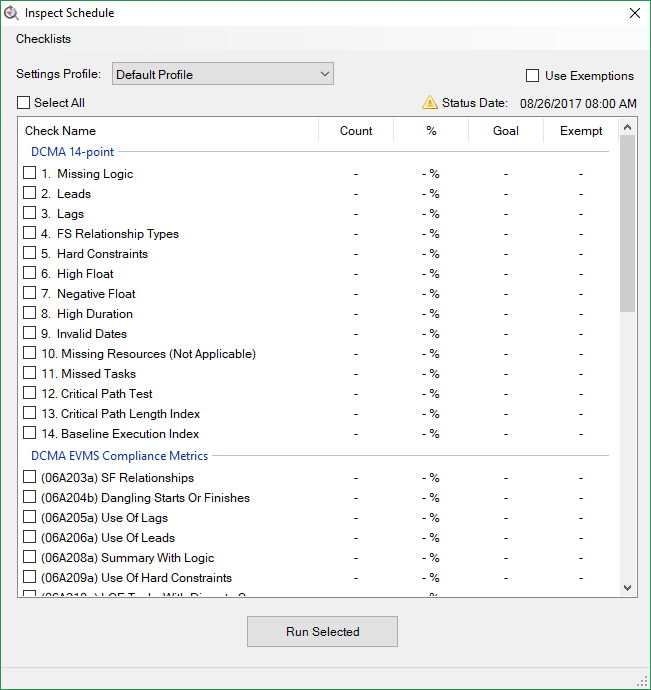This screenshot has width=651, height=690.
Task: Click the Inspect Schedule title bar icon
Action: tap(12, 13)
